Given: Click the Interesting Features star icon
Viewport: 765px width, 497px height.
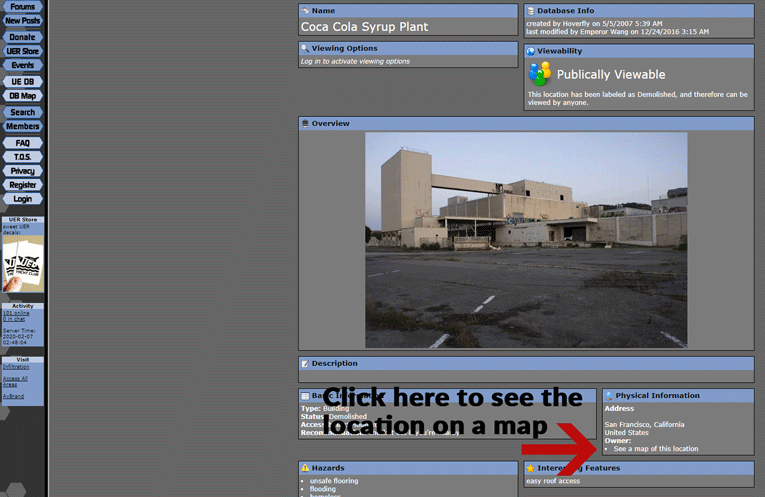Looking at the screenshot, I should point(530,468).
